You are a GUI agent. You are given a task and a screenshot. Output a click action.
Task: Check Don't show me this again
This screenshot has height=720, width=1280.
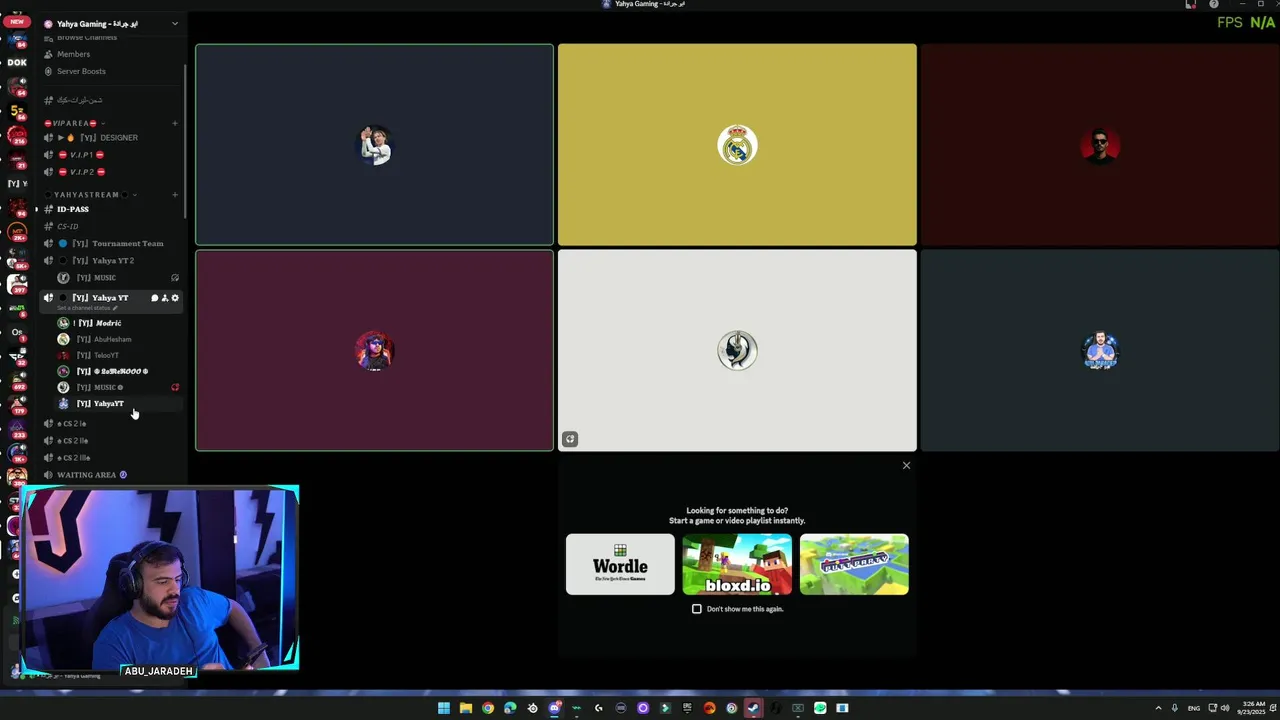pyautogui.click(x=697, y=609)
